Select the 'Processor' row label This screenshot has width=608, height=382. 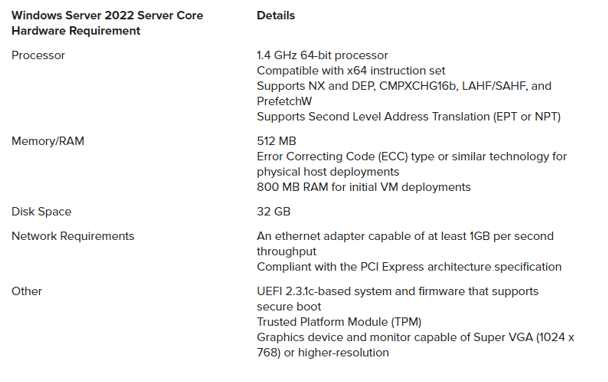click(x=38, y=55)
